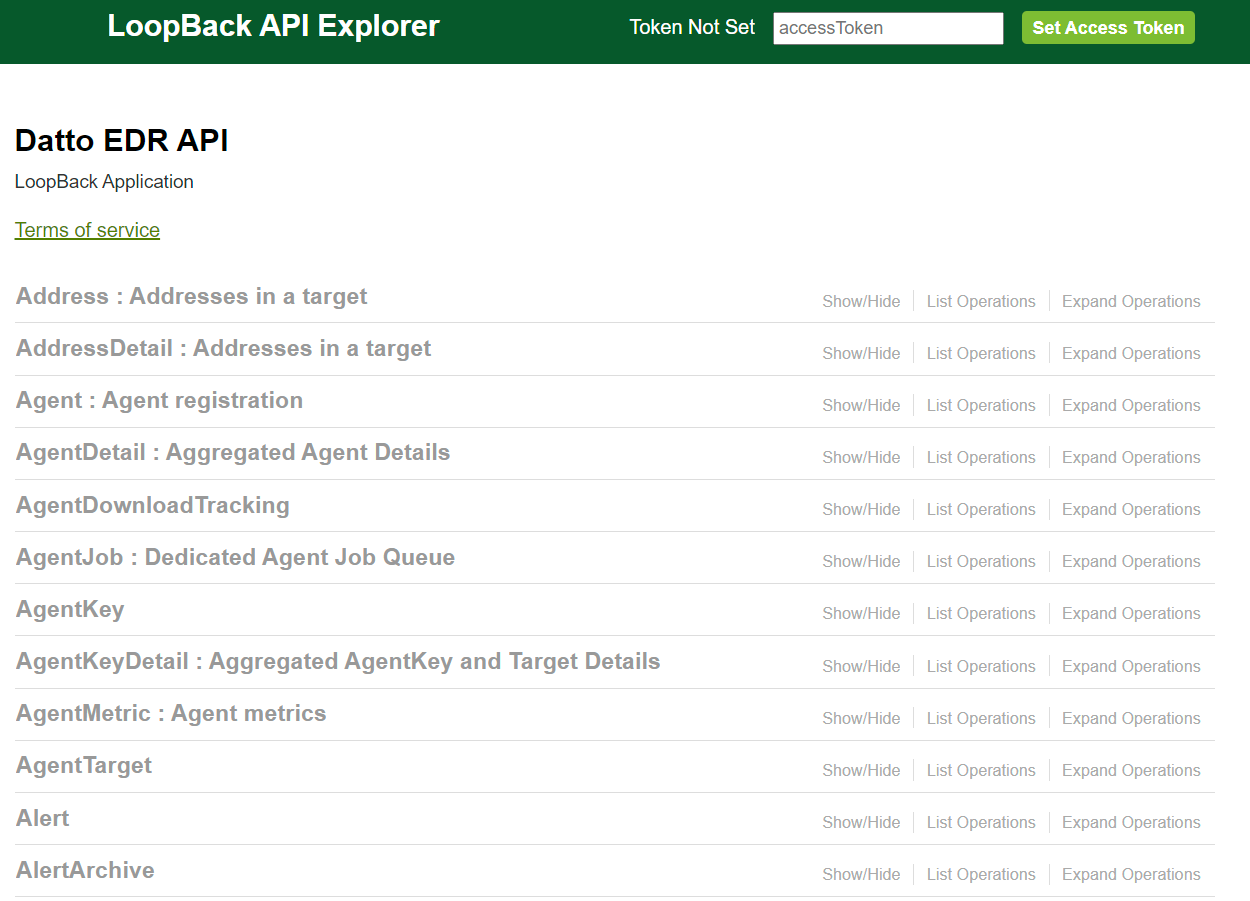Expand Operations for AgentKeyDetail
The height and width of the screenshot is (901, 1250).
click(x=1130, y=666)
